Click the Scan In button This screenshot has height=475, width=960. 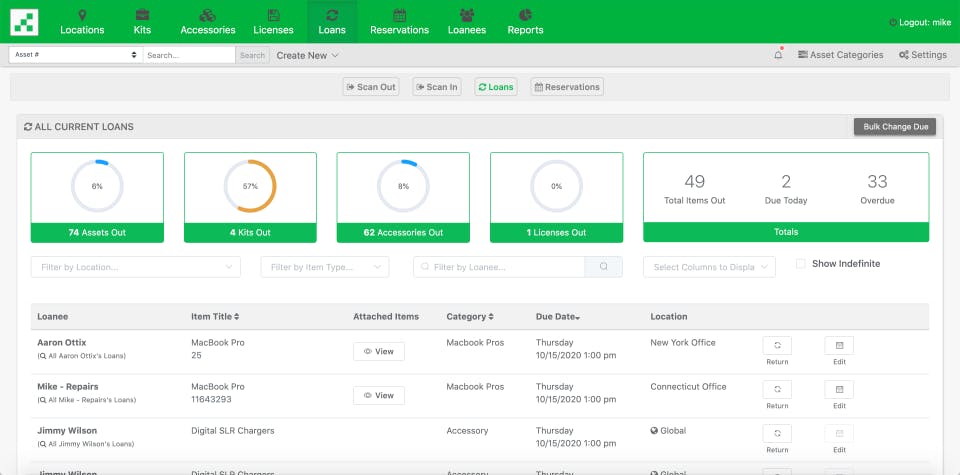437,87
